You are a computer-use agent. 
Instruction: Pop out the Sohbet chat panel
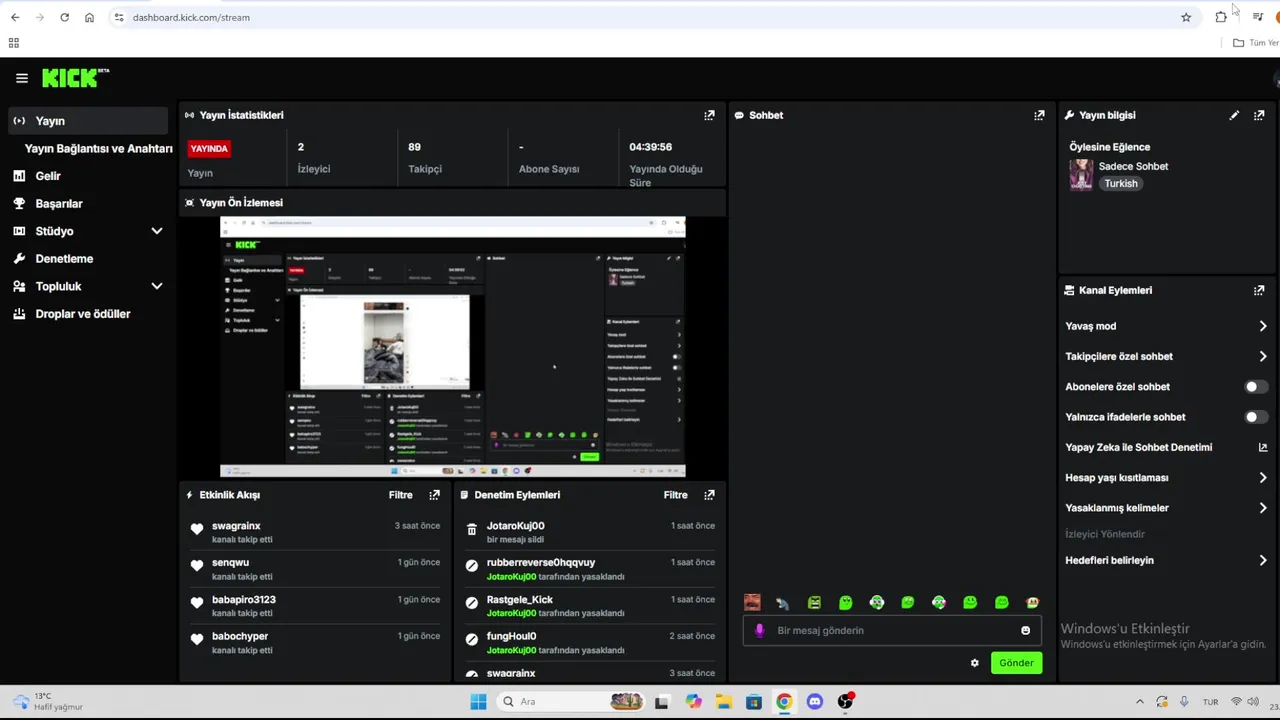click(x=1039, y=115)
